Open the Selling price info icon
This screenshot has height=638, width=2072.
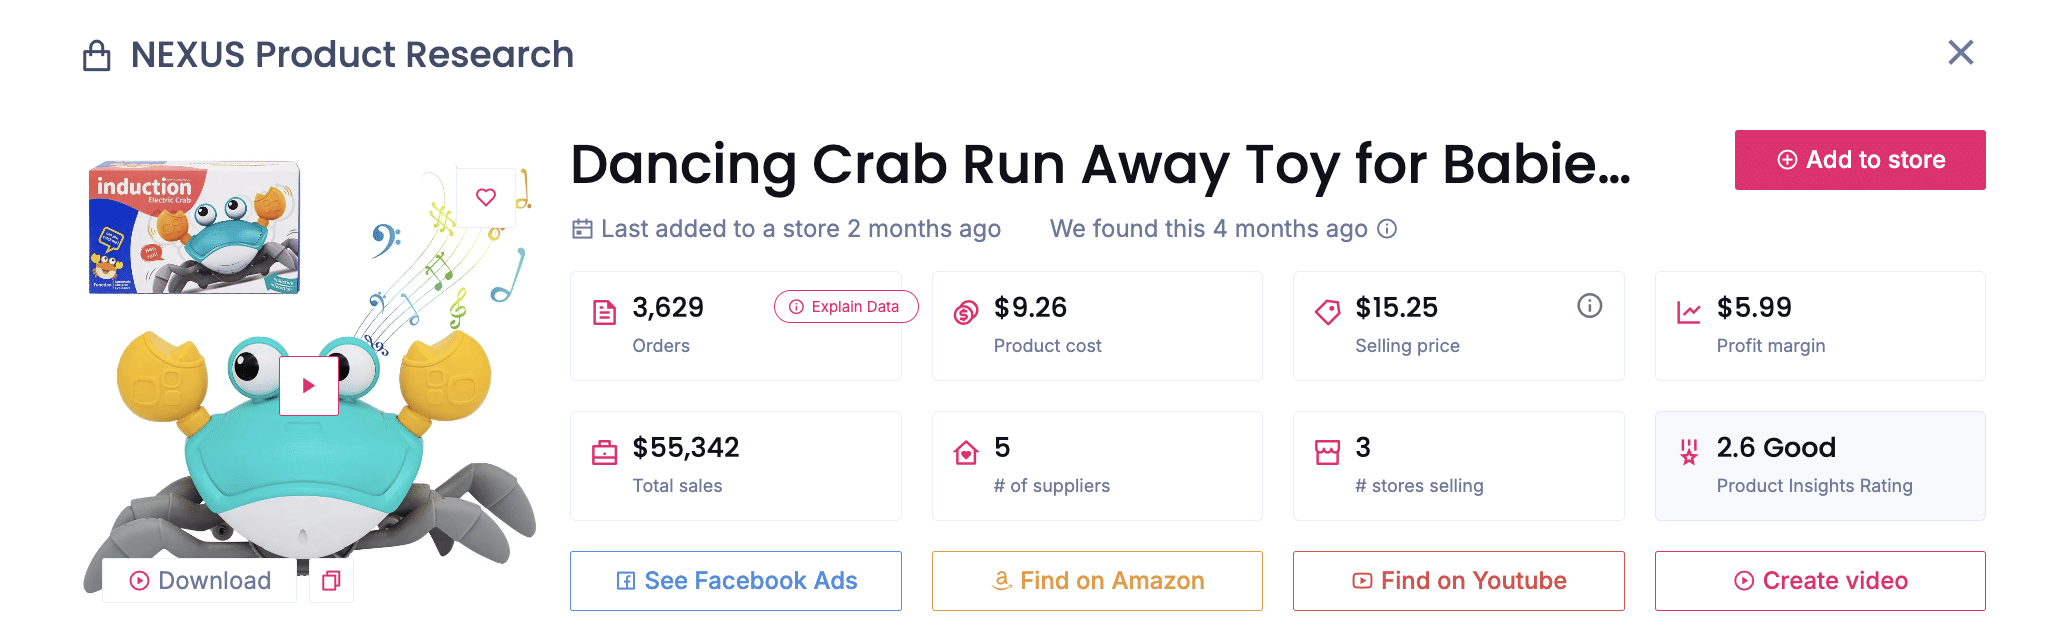[1589, 306]
